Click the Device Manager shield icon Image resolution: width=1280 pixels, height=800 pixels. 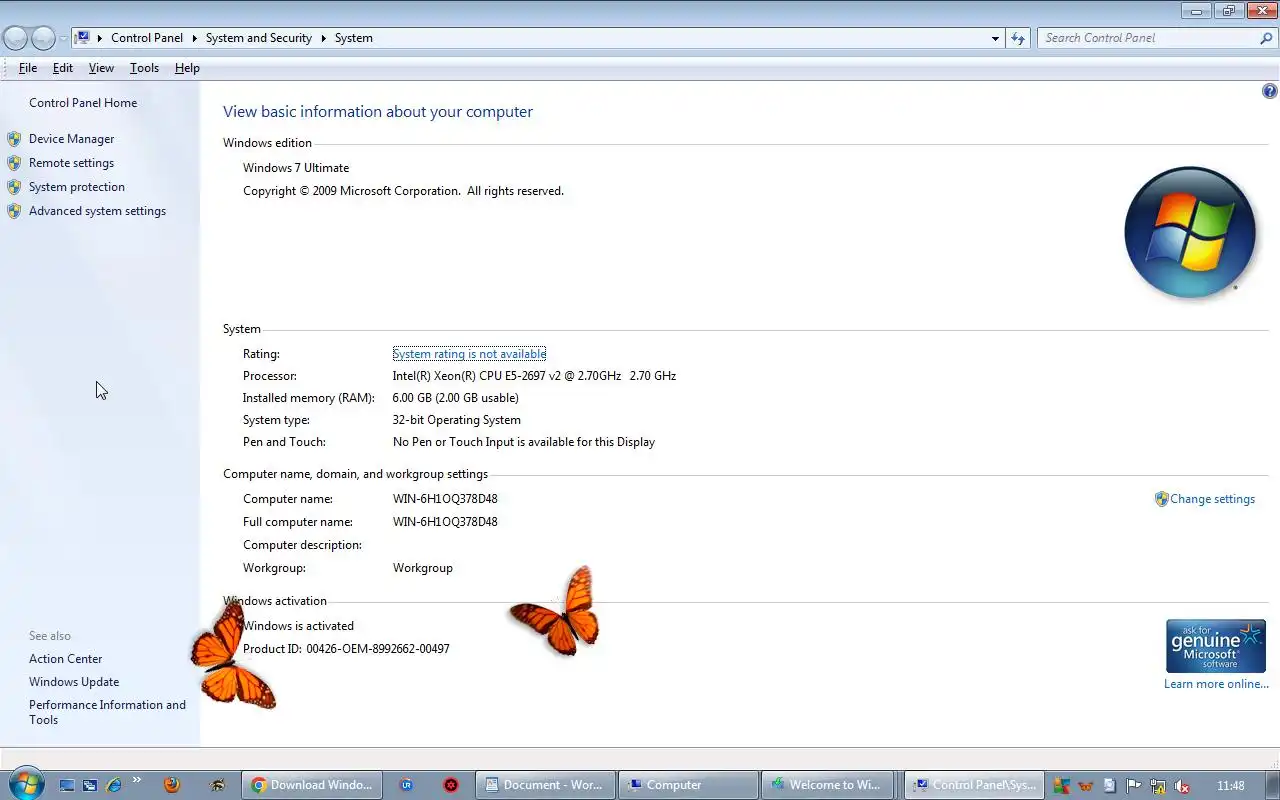pos(14,139)
